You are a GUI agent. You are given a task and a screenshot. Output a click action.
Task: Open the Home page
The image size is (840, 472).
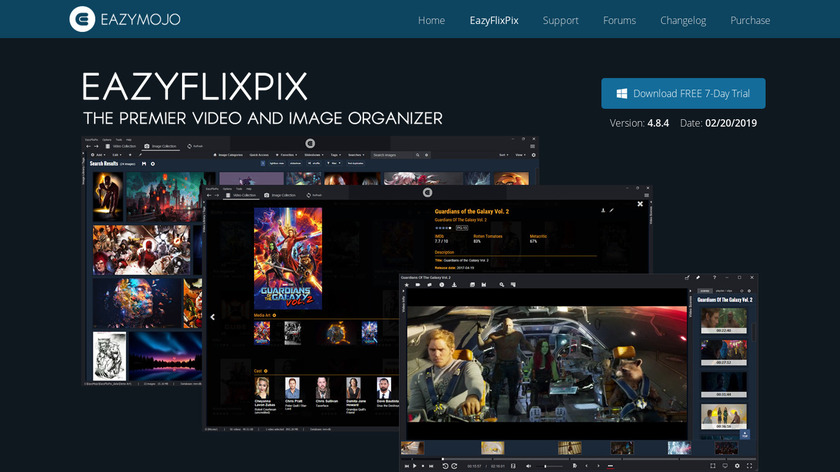coord(431,20)
